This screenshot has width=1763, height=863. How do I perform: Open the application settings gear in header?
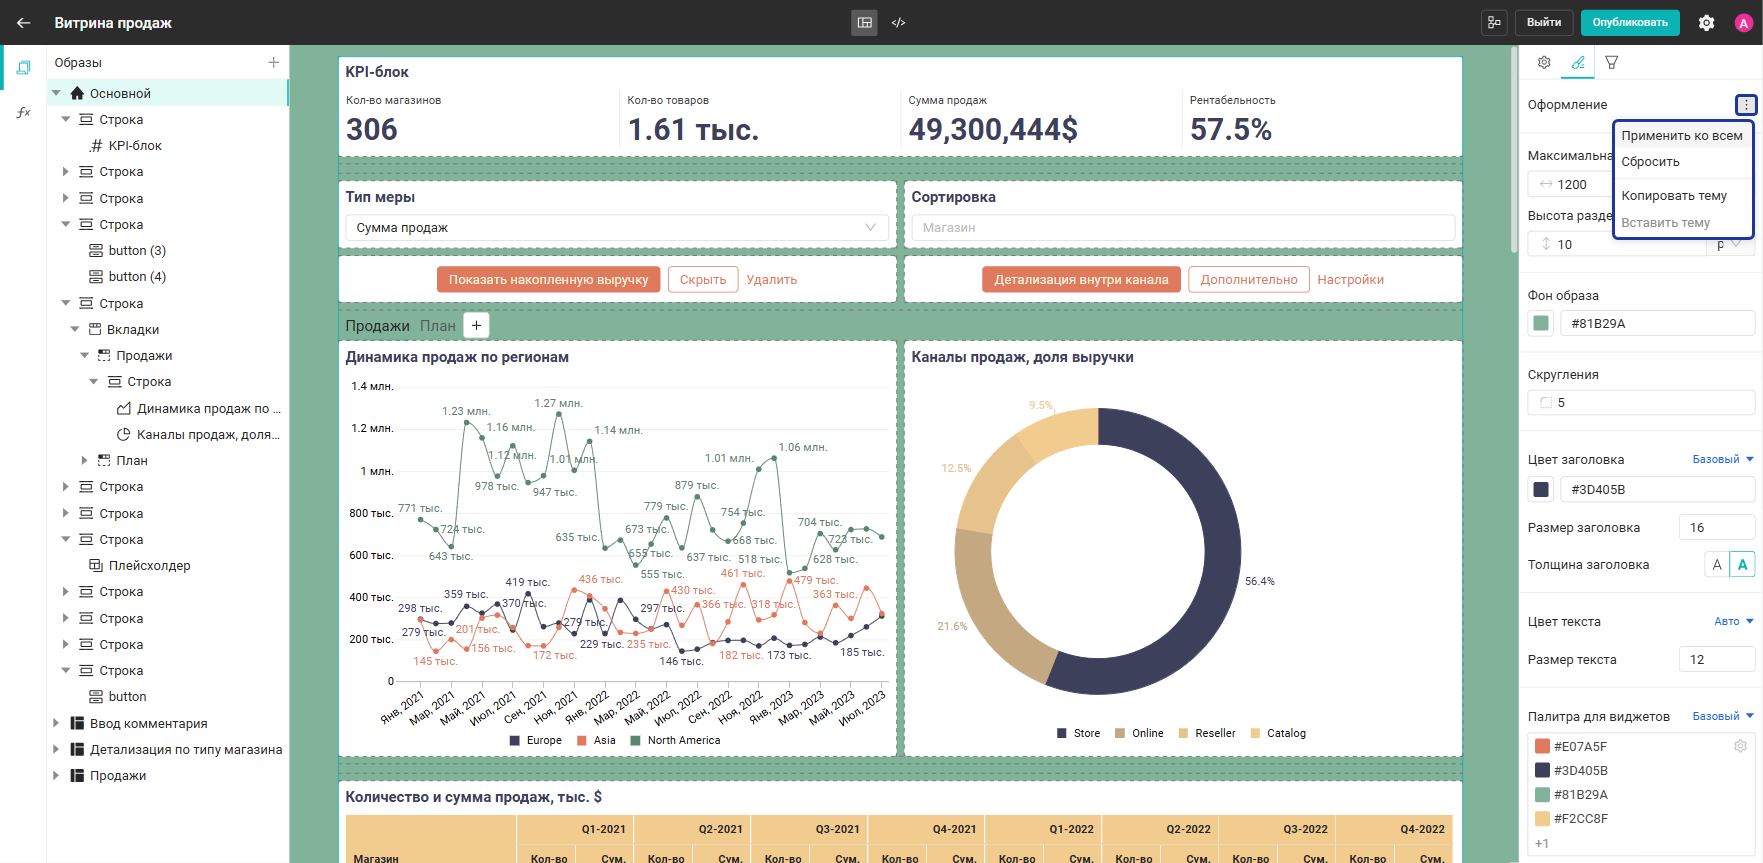click(x=1707, y=22)
